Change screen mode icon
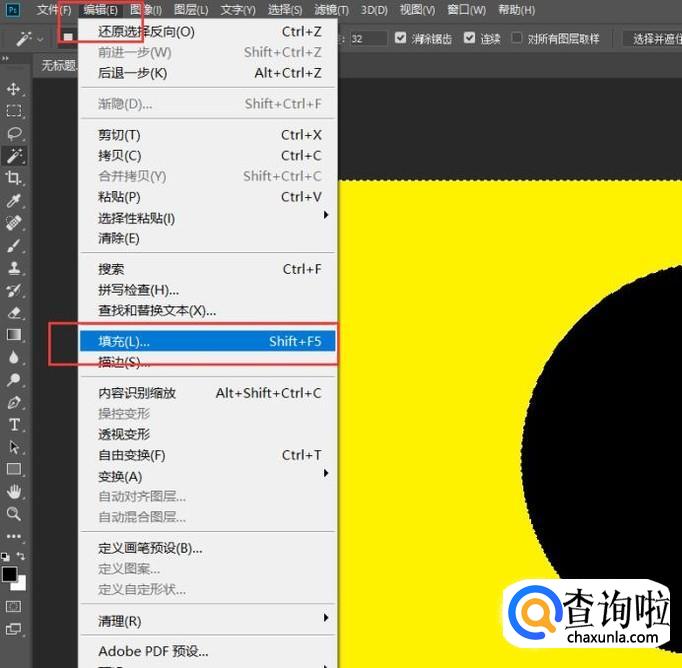682x668 pixels. pyautogui.click(x=13, y=629)
